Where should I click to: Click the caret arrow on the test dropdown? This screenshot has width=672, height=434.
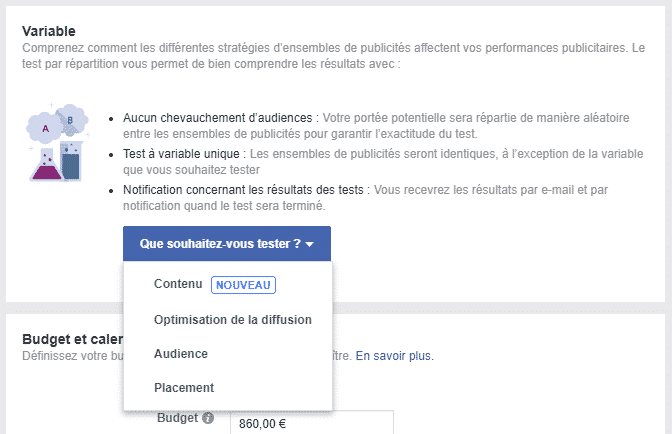click(x=310, y=244)
